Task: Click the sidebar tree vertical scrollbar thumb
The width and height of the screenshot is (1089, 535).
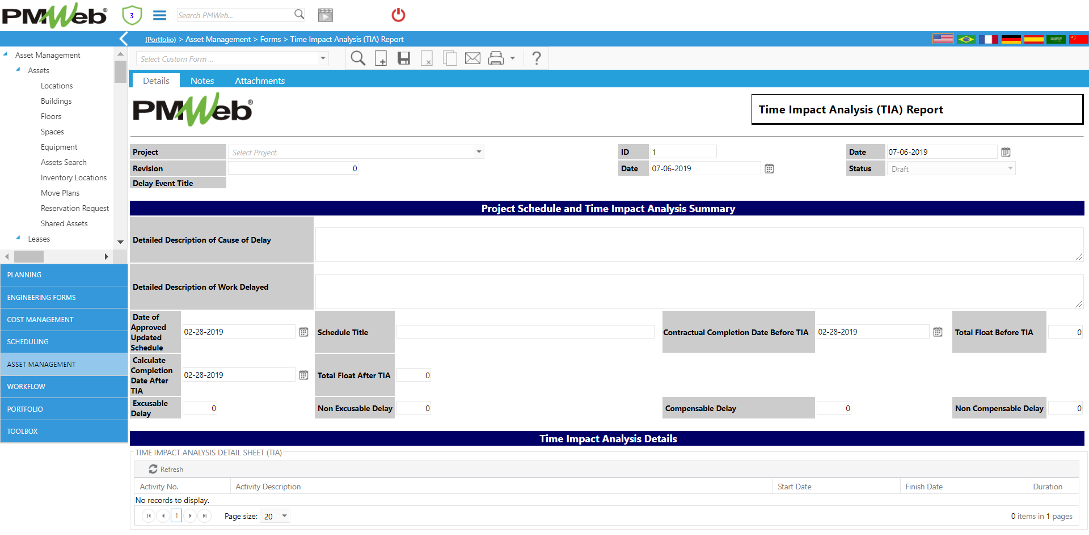Action: coord(120,72)
